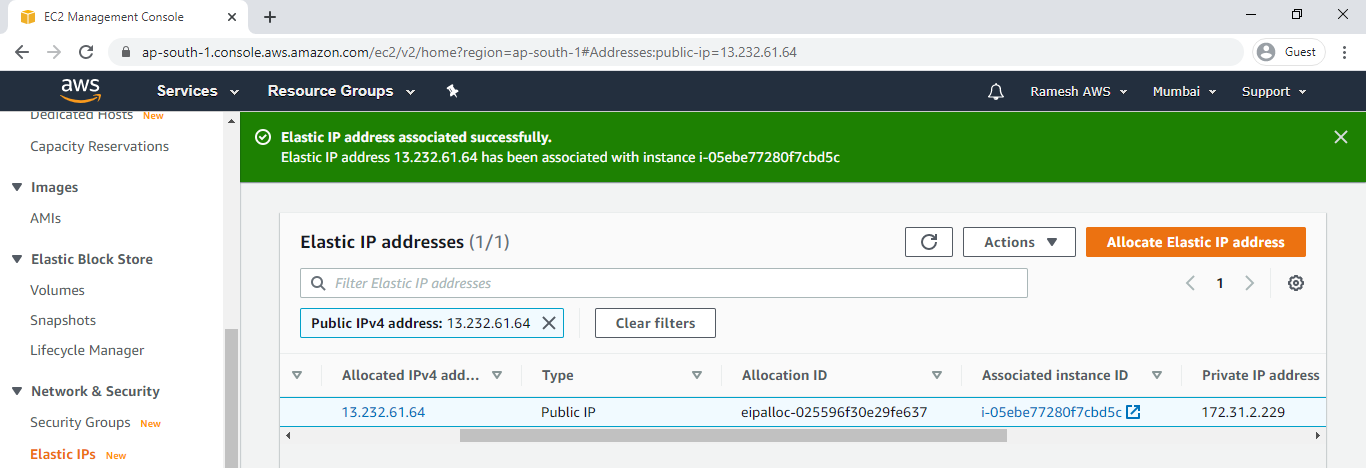This screenshot has width=1366, height=468.
Task: Go forward in browser history
Action: [x=54, y=52]
